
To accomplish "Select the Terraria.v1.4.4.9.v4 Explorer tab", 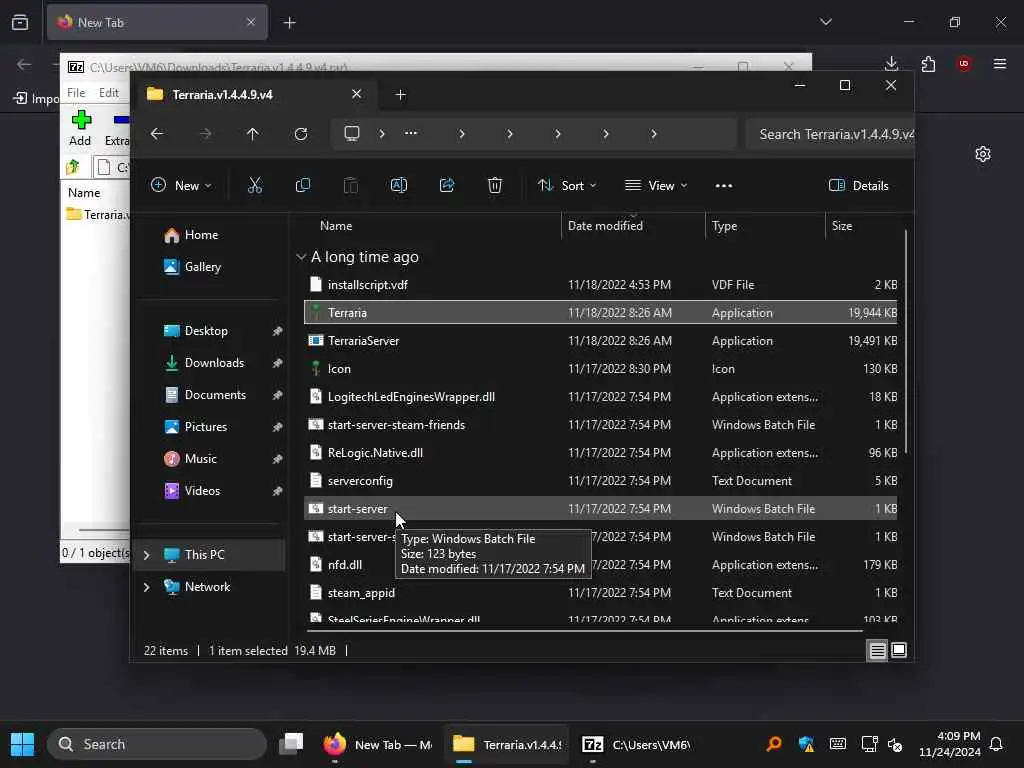I will click(x=254, y=95).
